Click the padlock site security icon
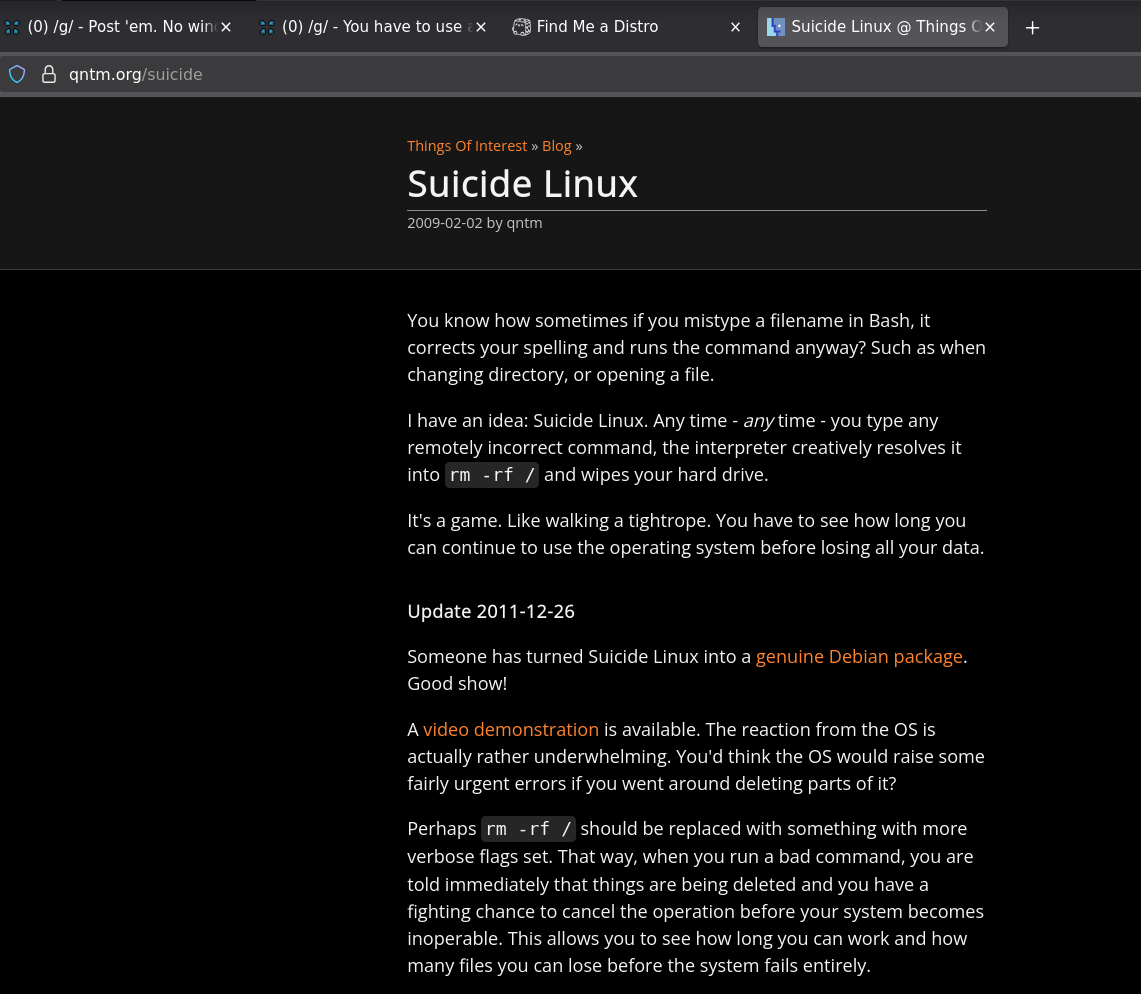The image size is (1141, 994). coord(49,74)
